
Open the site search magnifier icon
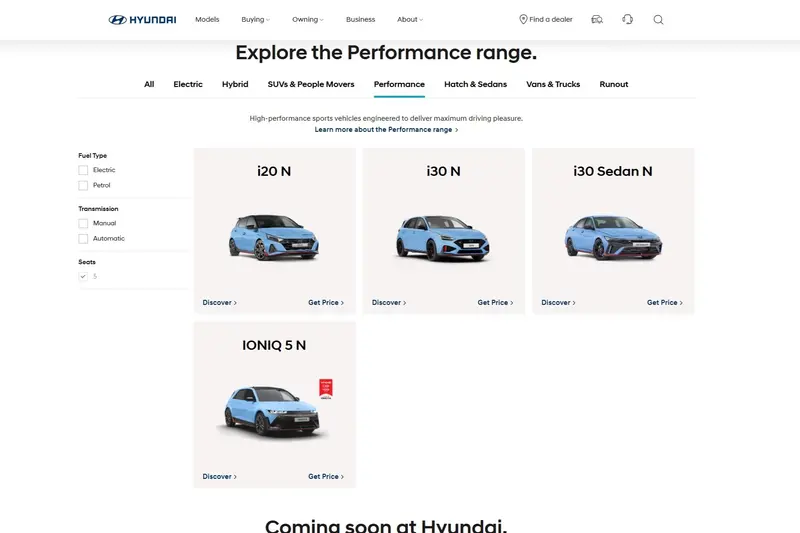coord(659,20)
